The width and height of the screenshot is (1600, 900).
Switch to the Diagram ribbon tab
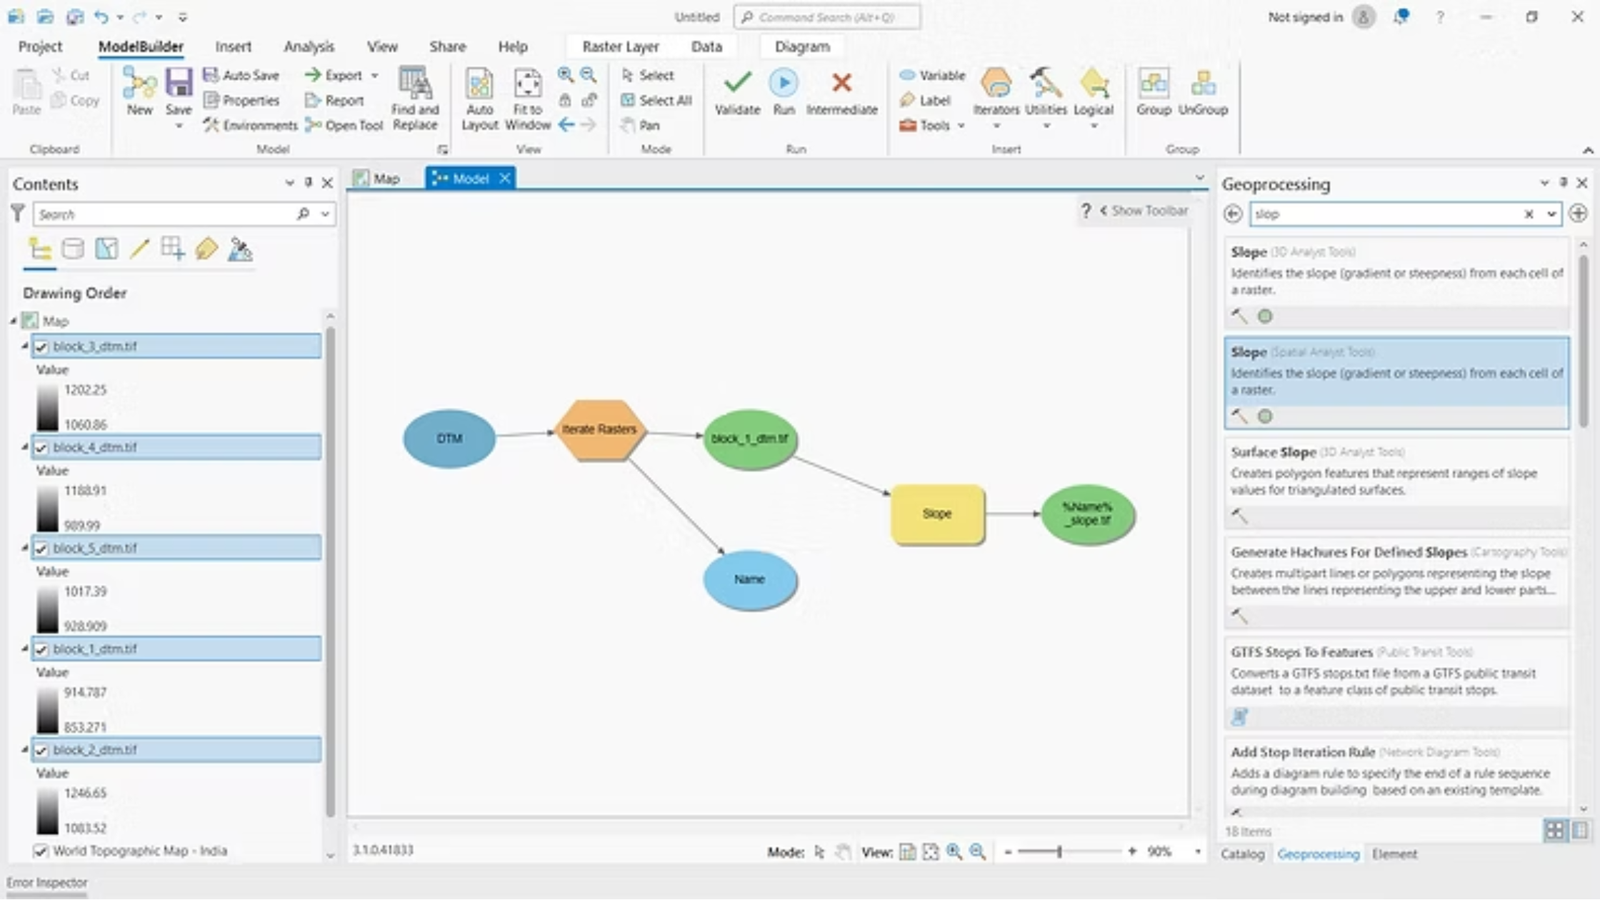(x=800, y=46)
